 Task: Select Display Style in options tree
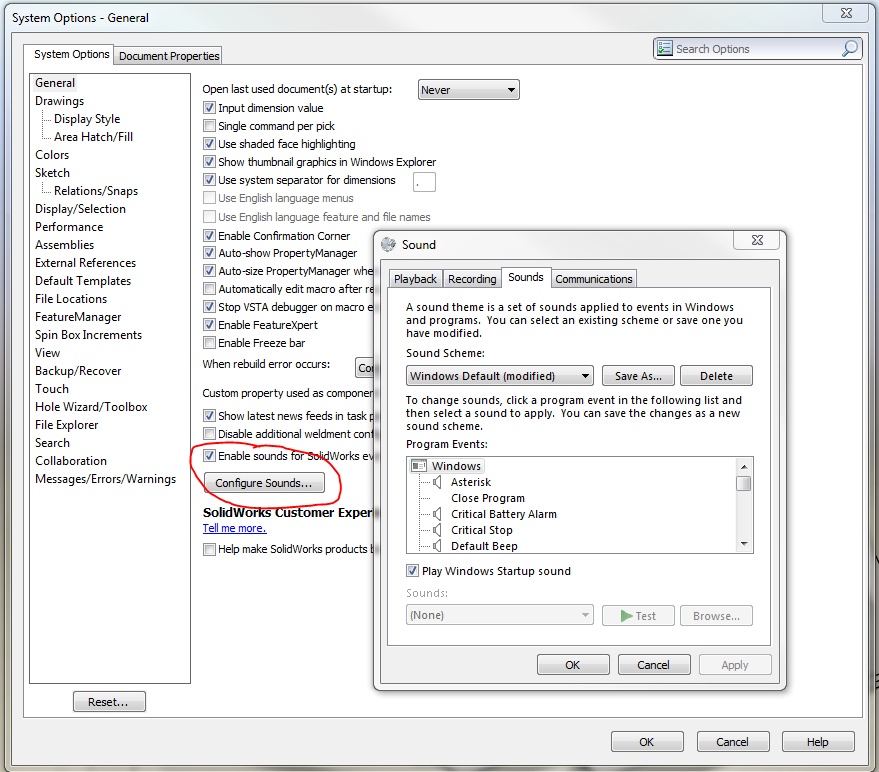pos(87,119)
